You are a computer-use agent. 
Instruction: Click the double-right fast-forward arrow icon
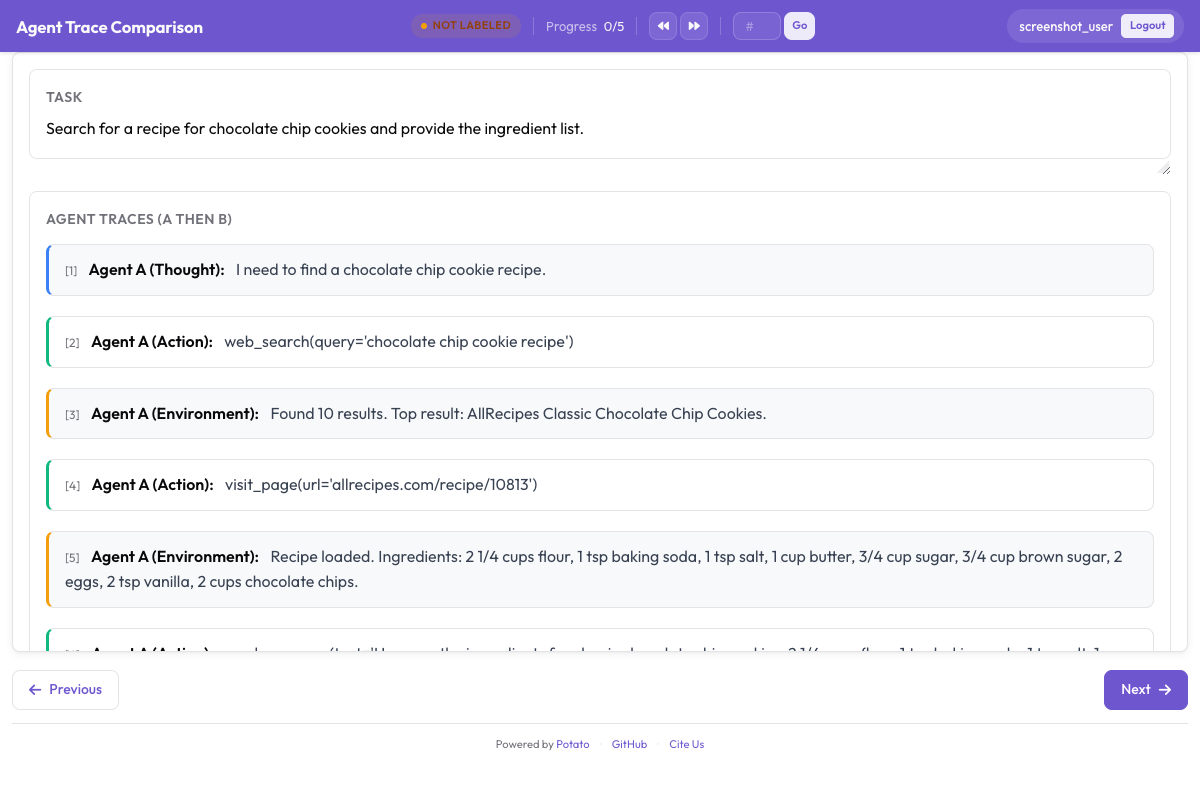(x=694, y=26)
